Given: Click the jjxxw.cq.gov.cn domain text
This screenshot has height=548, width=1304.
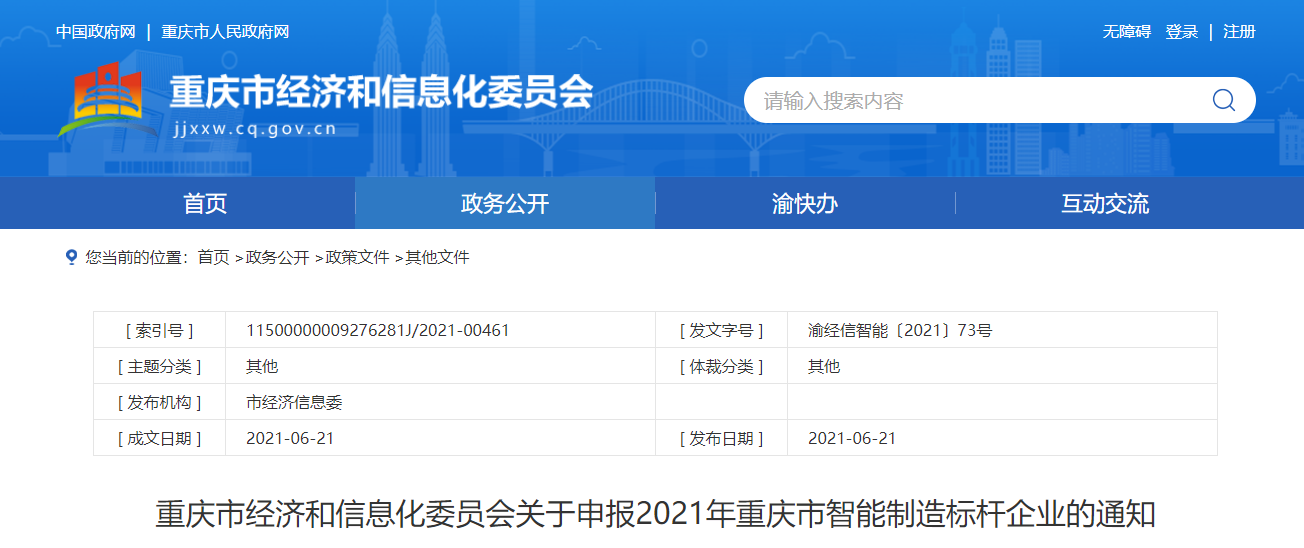Looking at the screenshot, I should (254, 129).
